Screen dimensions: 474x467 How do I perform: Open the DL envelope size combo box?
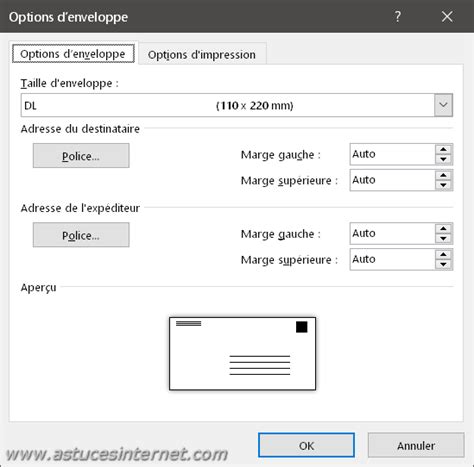click(x=237, y=105)
